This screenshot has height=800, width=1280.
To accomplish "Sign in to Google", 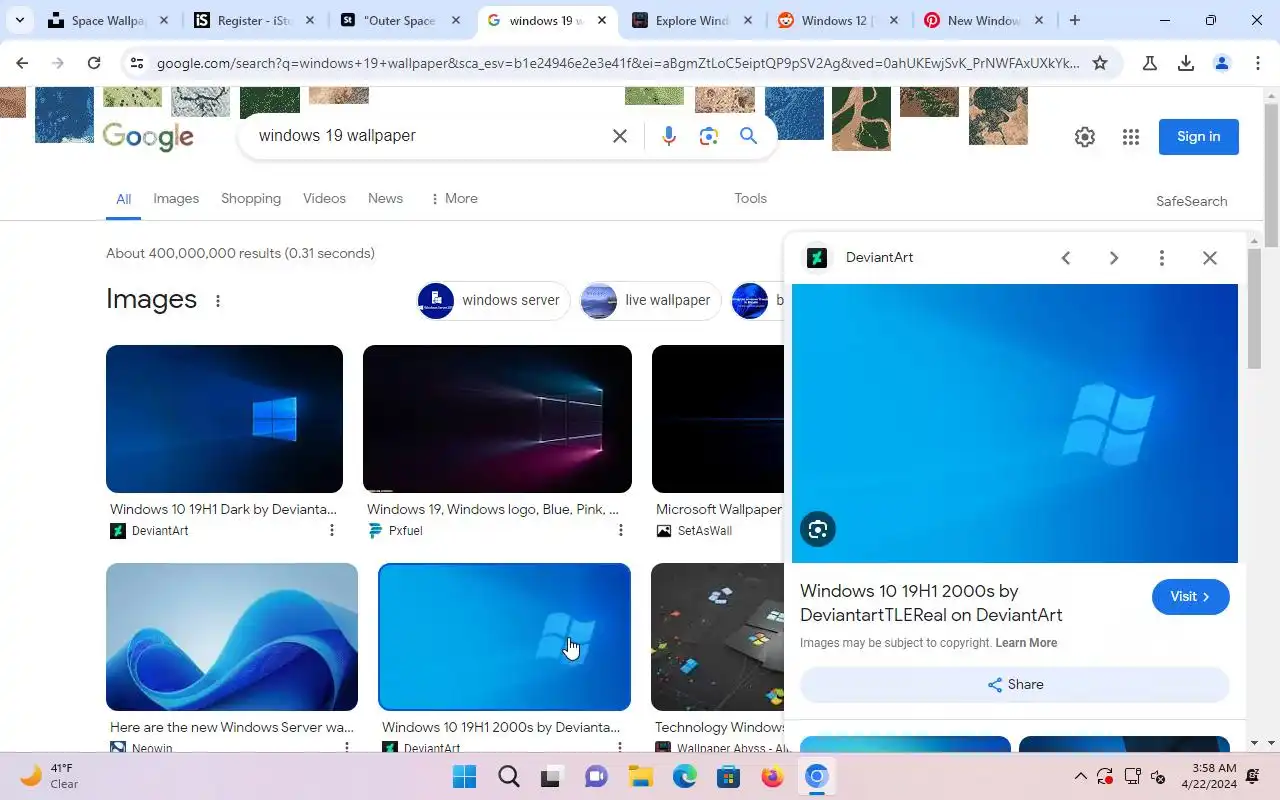I will [x=1198, y=137].
